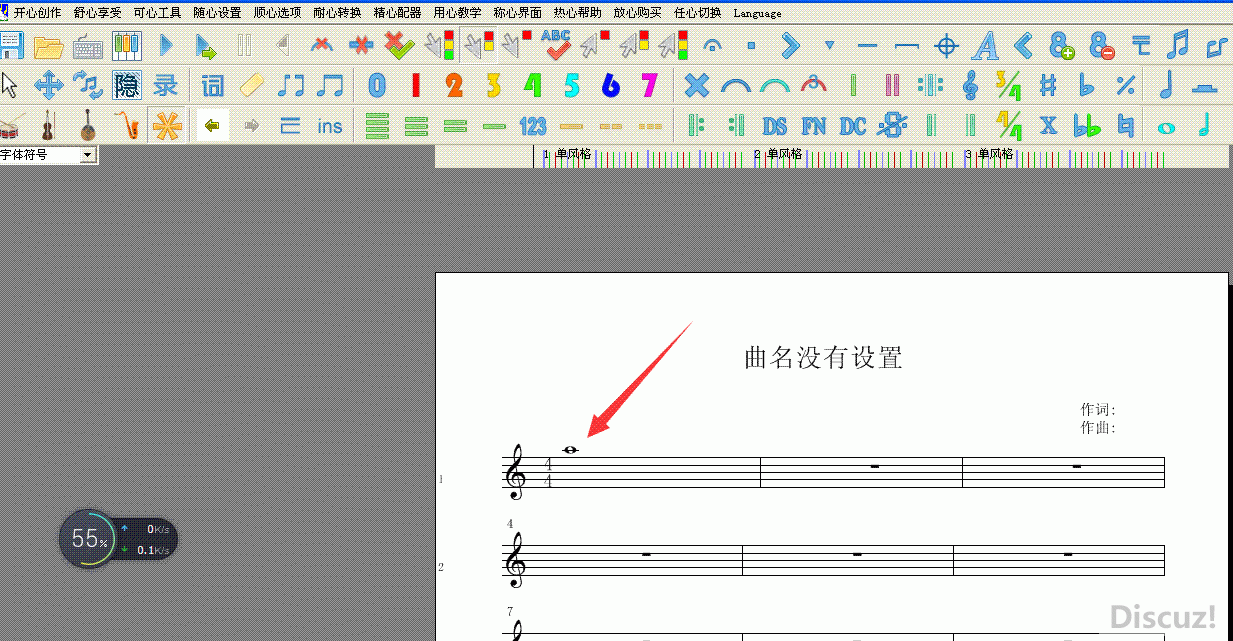Click the 作词: lyricist field text

click(1097, 409)
